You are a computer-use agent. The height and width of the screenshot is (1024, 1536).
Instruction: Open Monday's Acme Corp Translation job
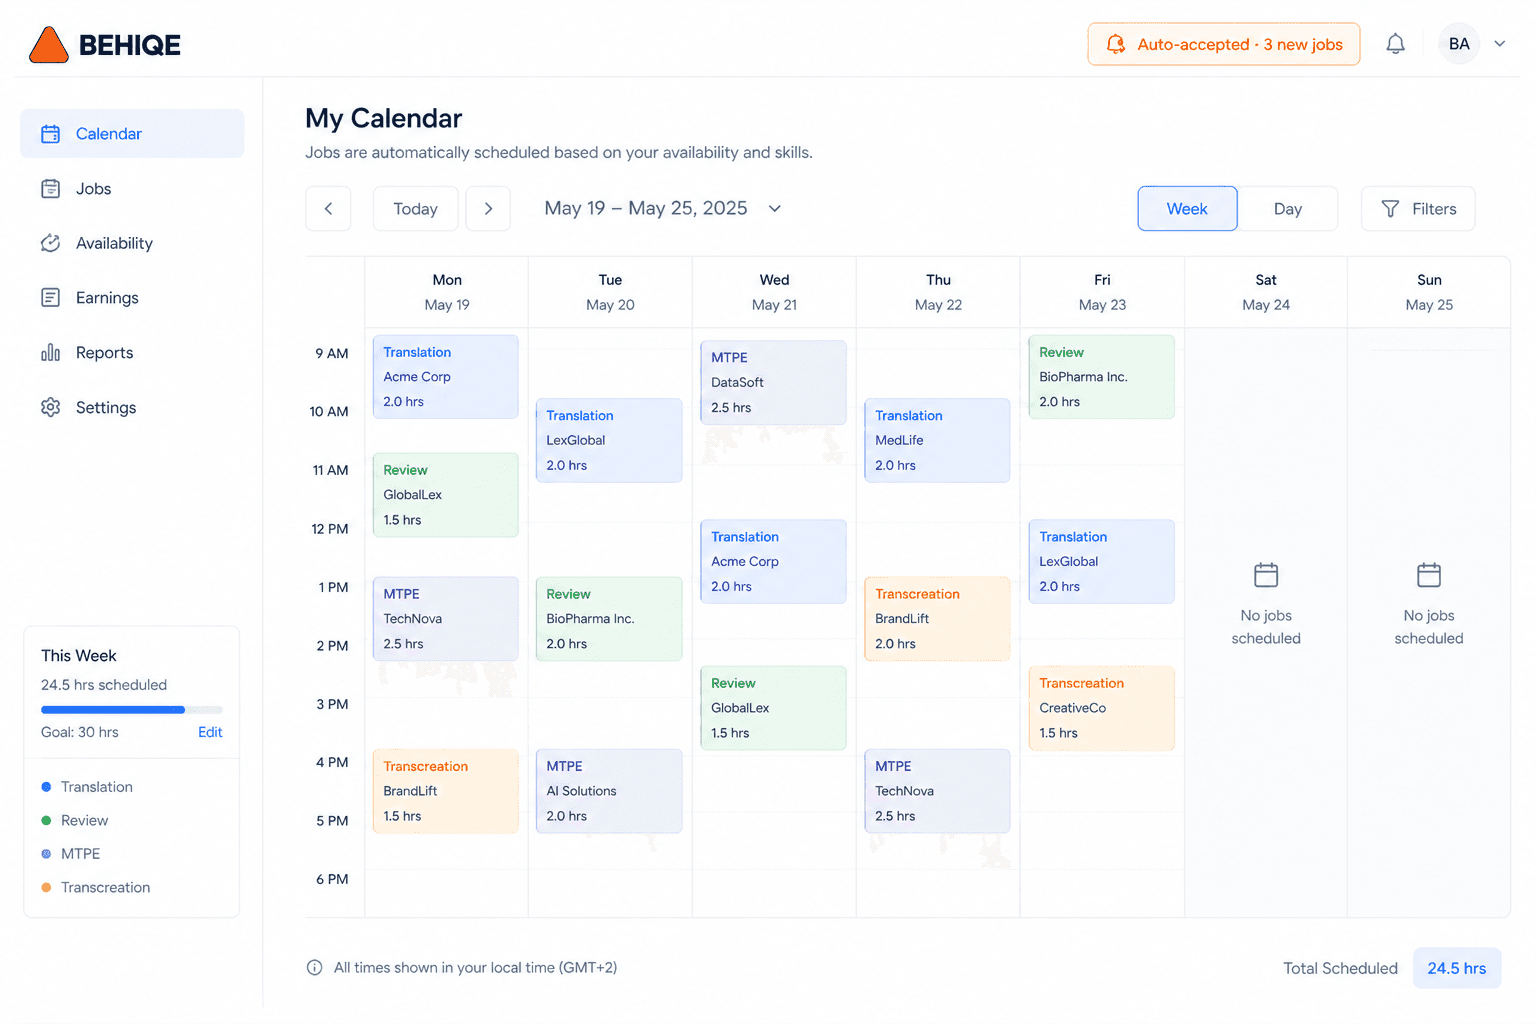446,377
